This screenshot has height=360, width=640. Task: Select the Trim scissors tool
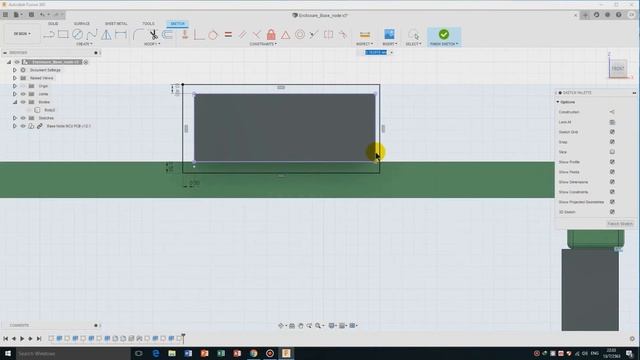153,35
